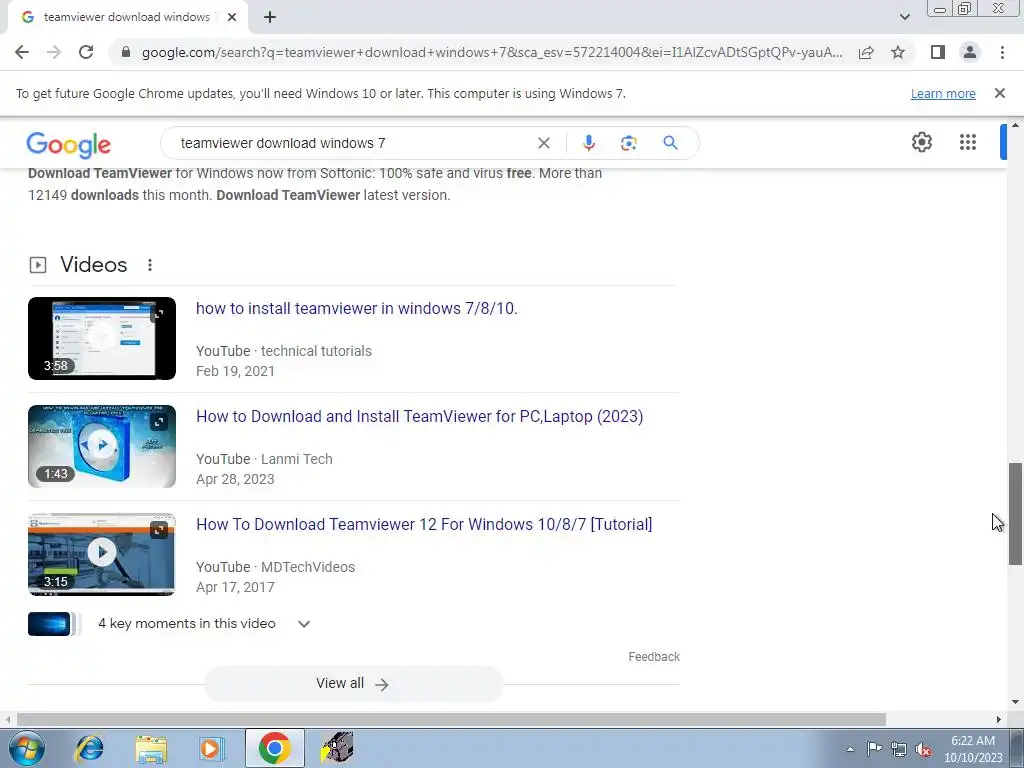Reload the page with the refresh icon
Screen dimensions: 1024x768
(x=86, y=52)
